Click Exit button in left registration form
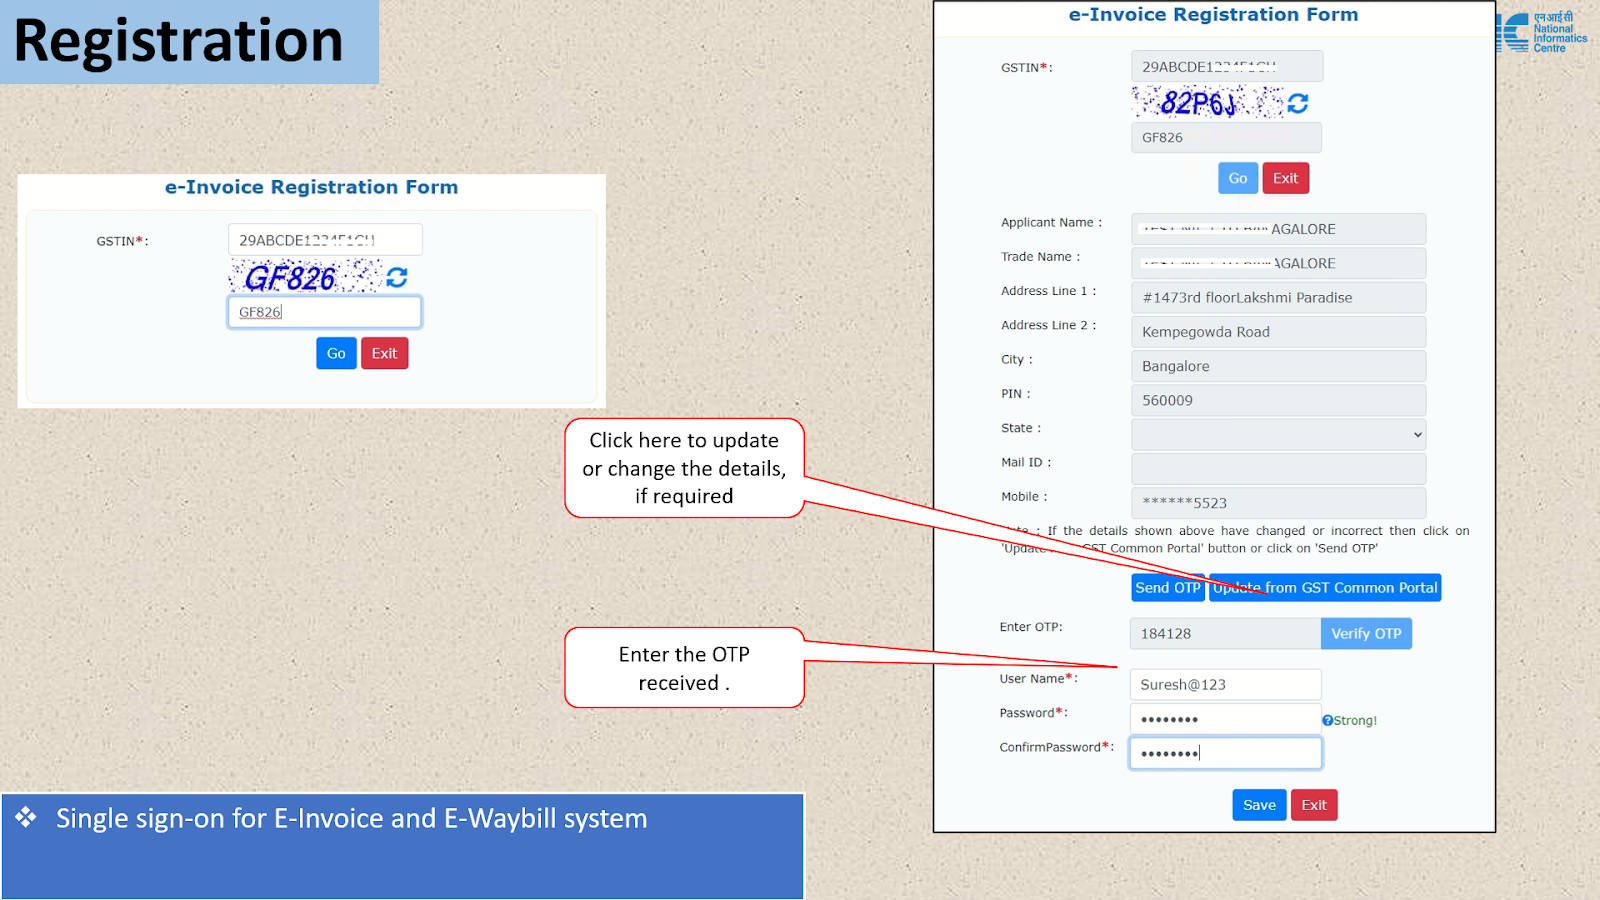The image size is (1600, 900). (384, 353)
